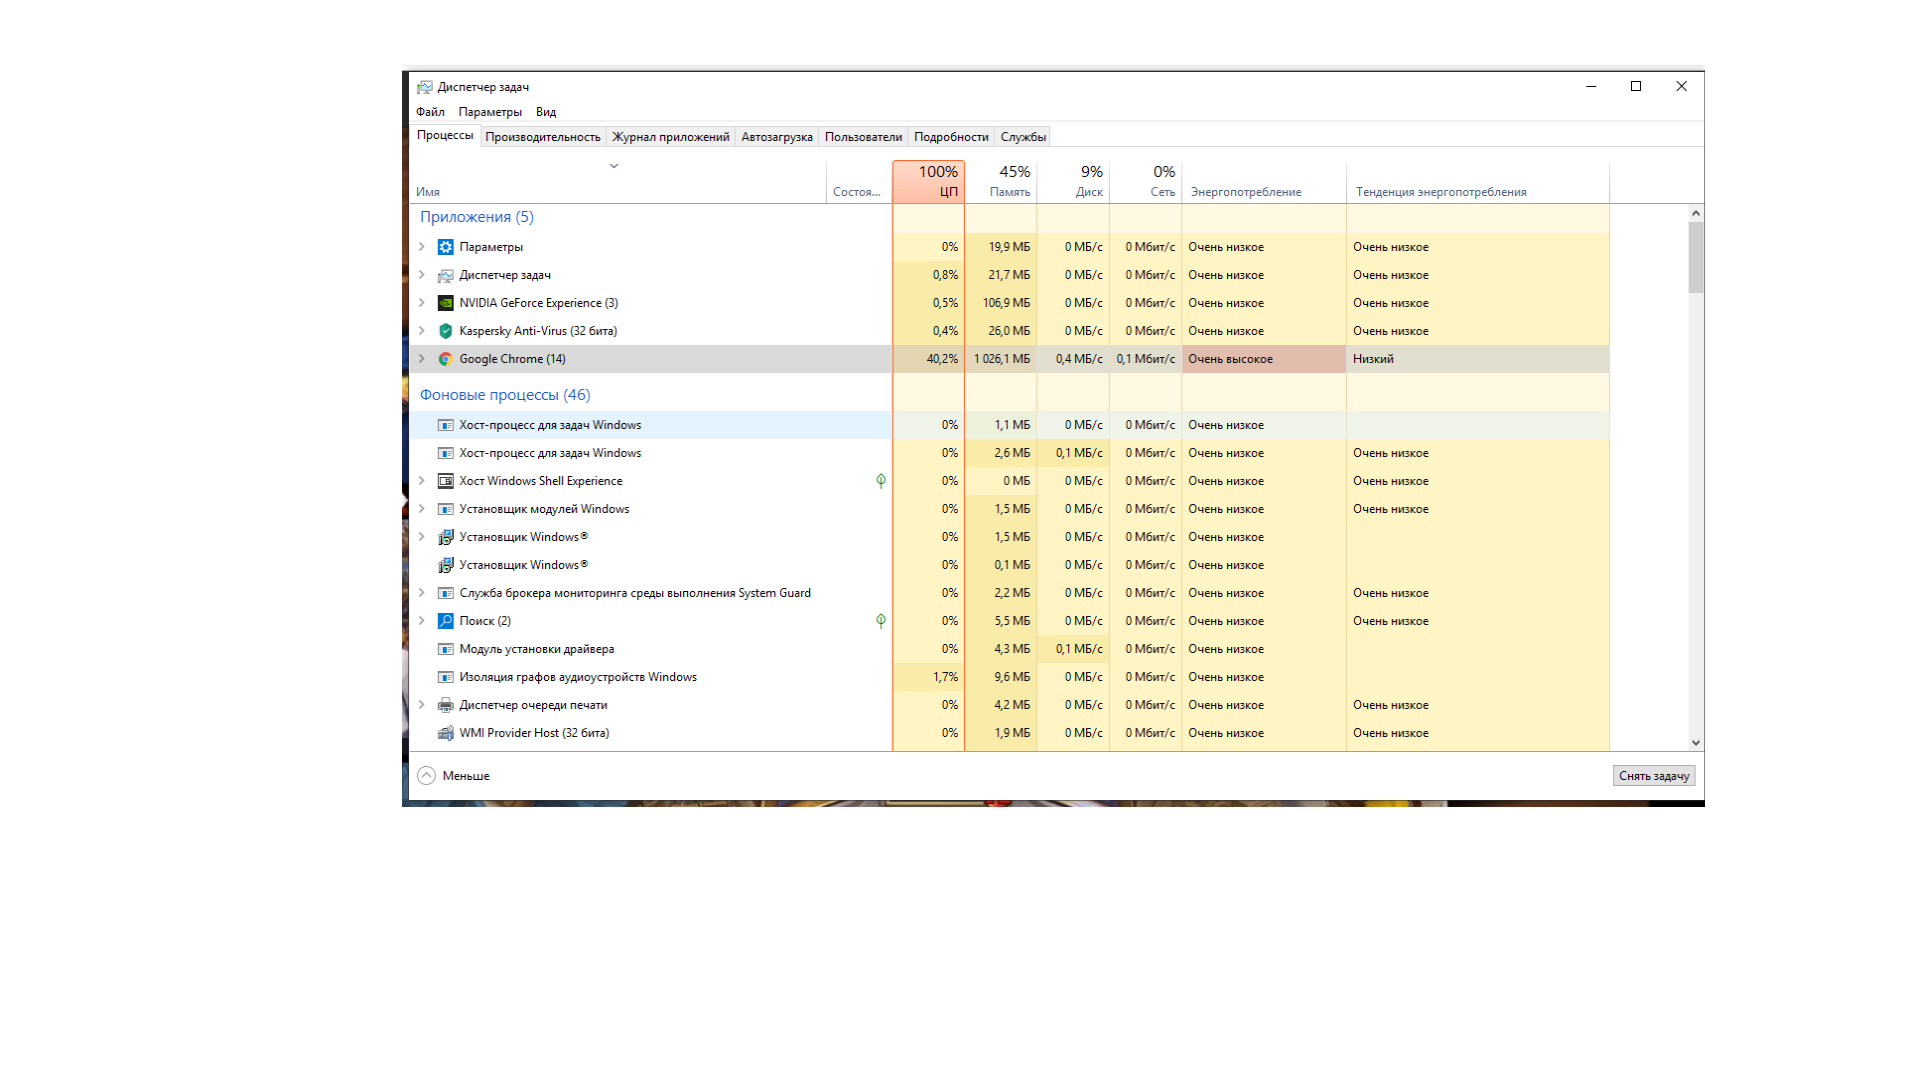
Task: Click the Снять задачу button
Action: (1654, 776)
